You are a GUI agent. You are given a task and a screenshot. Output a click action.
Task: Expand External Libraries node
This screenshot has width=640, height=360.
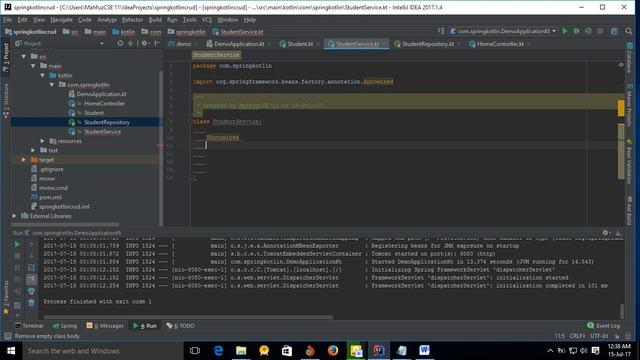(x=14, y=216)
